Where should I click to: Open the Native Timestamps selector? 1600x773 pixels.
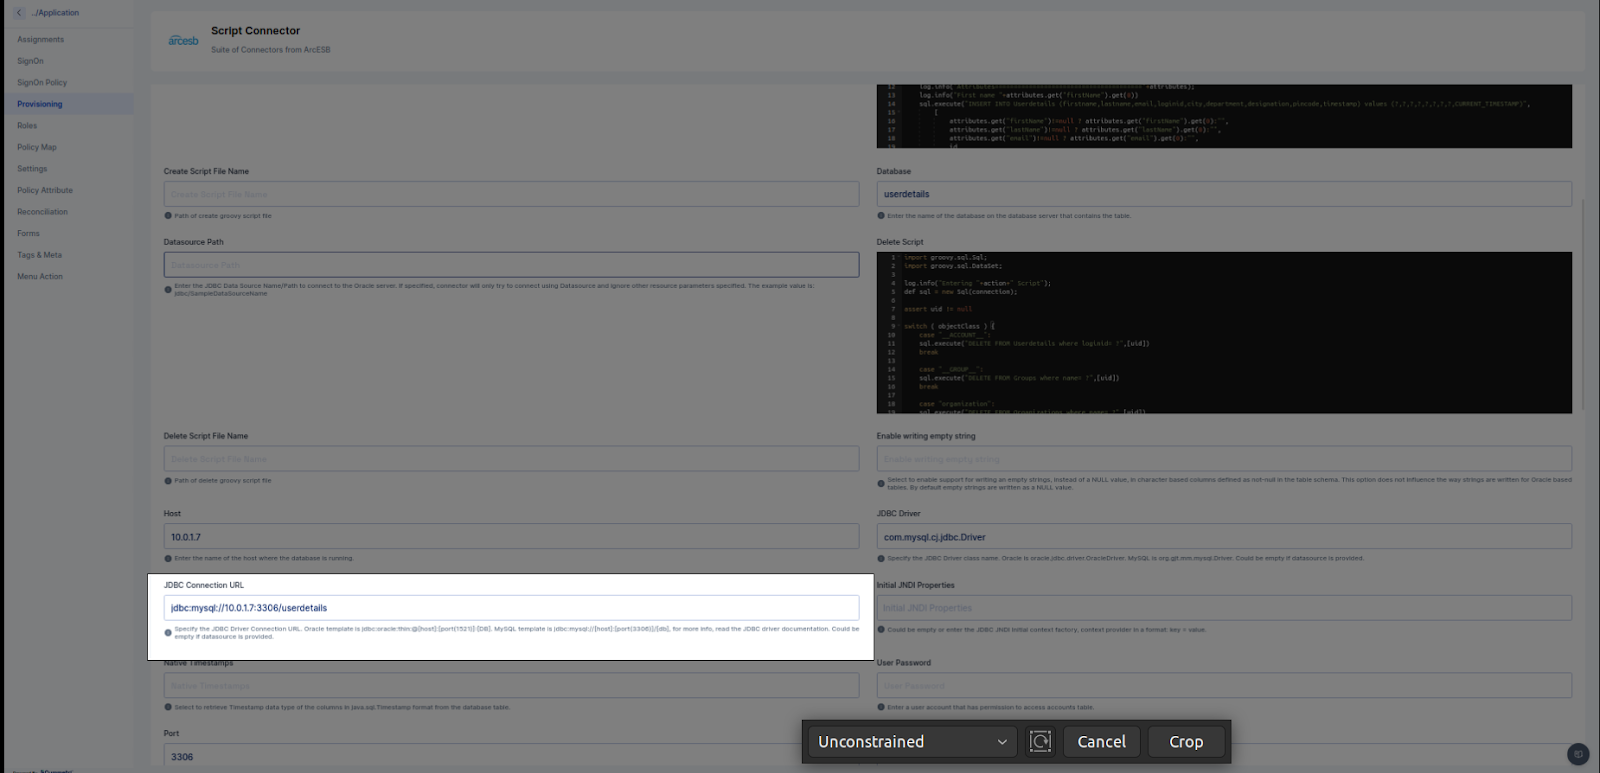pyautogui.click(x=511, y=685)
